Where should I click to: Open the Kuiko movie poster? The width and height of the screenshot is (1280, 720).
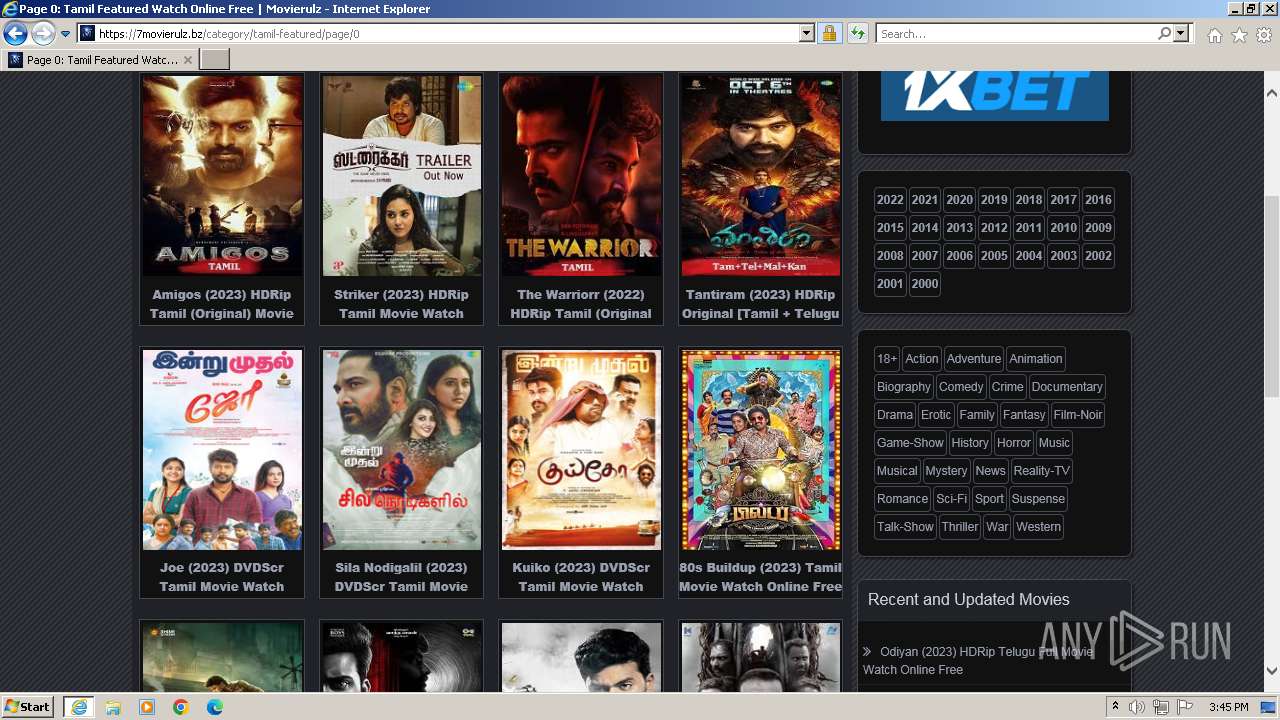(581, 449)
